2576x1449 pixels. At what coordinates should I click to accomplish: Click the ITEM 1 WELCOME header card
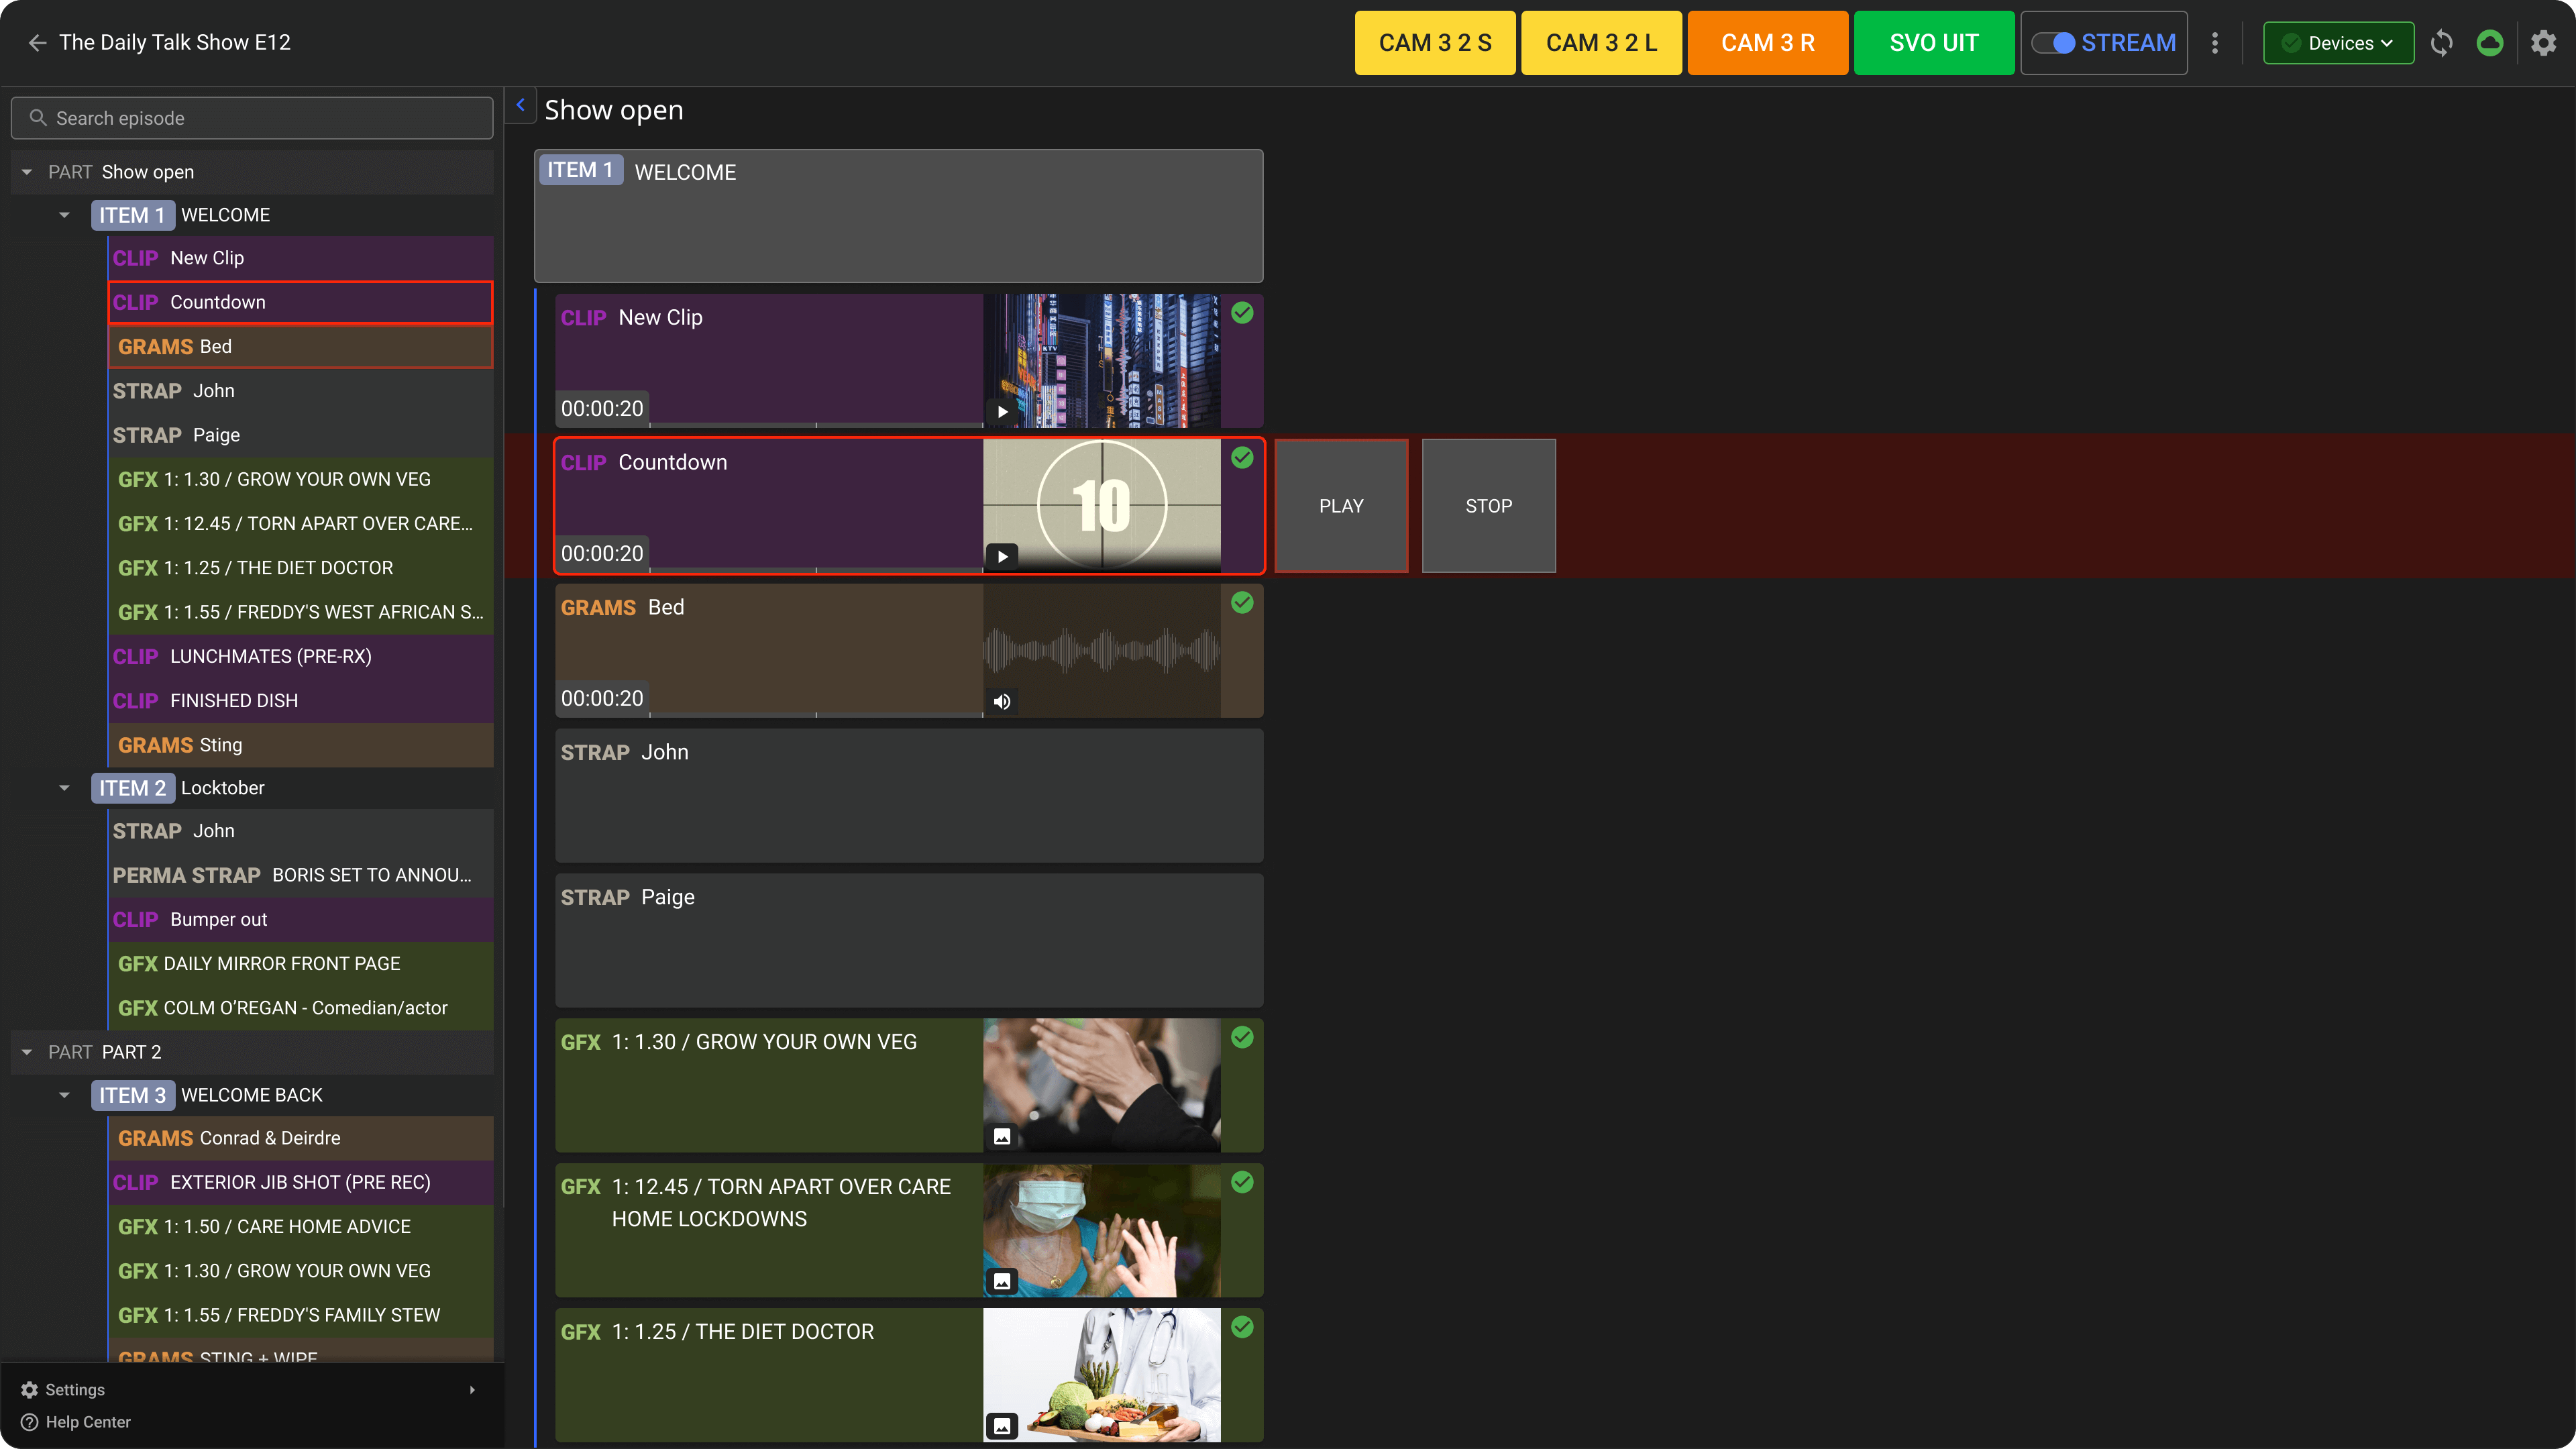[898, 216]
